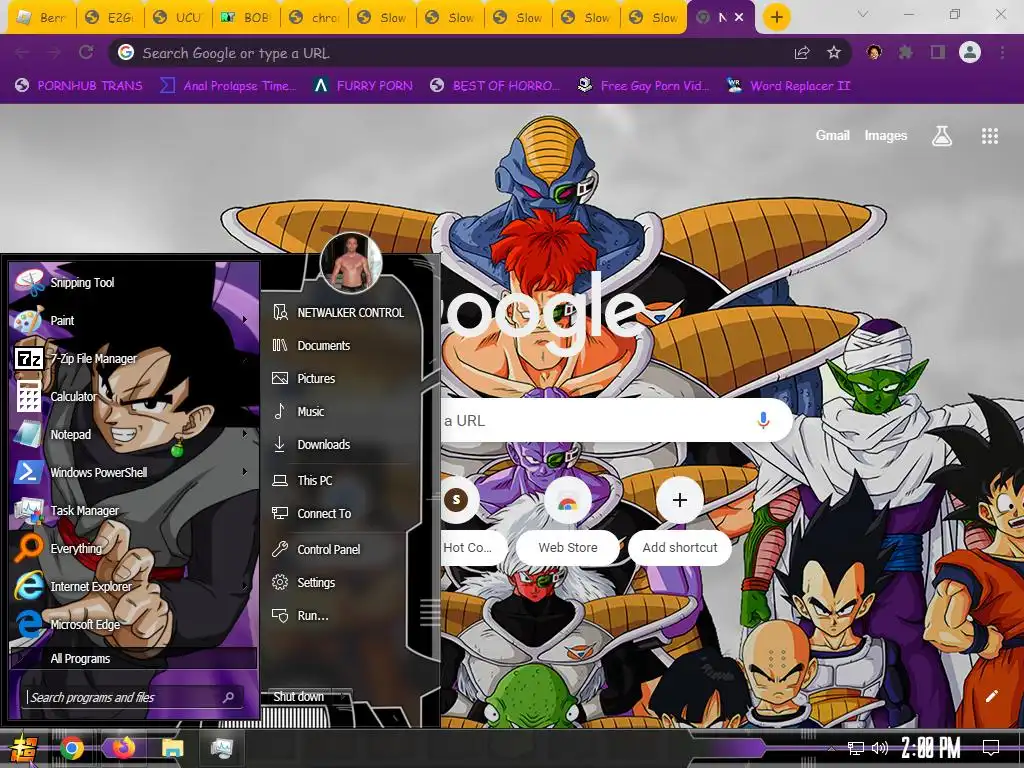Open Firefox from the taskbar
The image size is (1024, 768).
pyautogui.click(x=123, y=748)
